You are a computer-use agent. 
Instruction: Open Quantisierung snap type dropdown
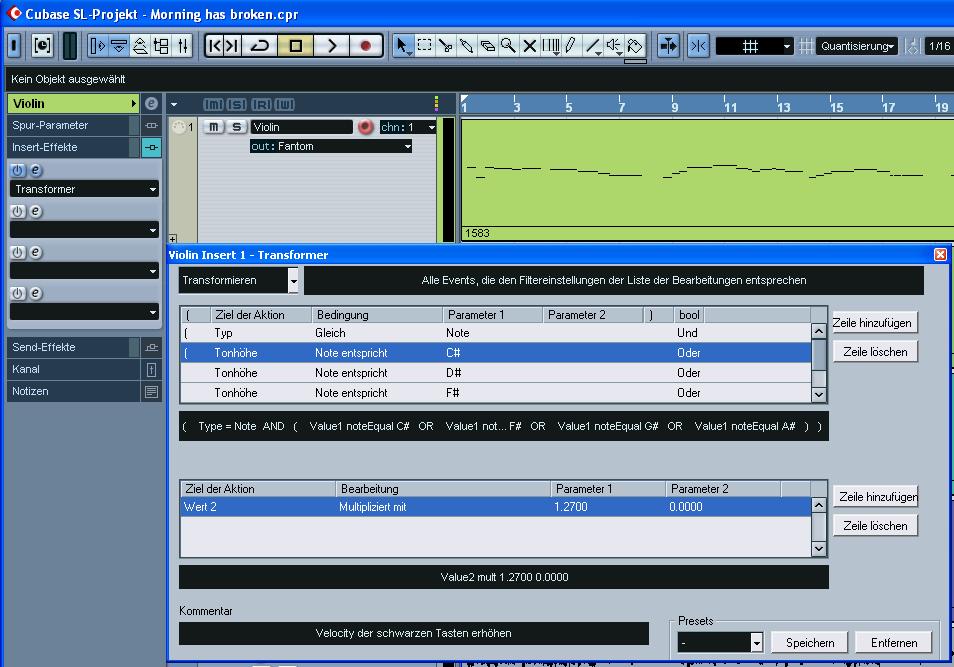(x=858, y=46)
